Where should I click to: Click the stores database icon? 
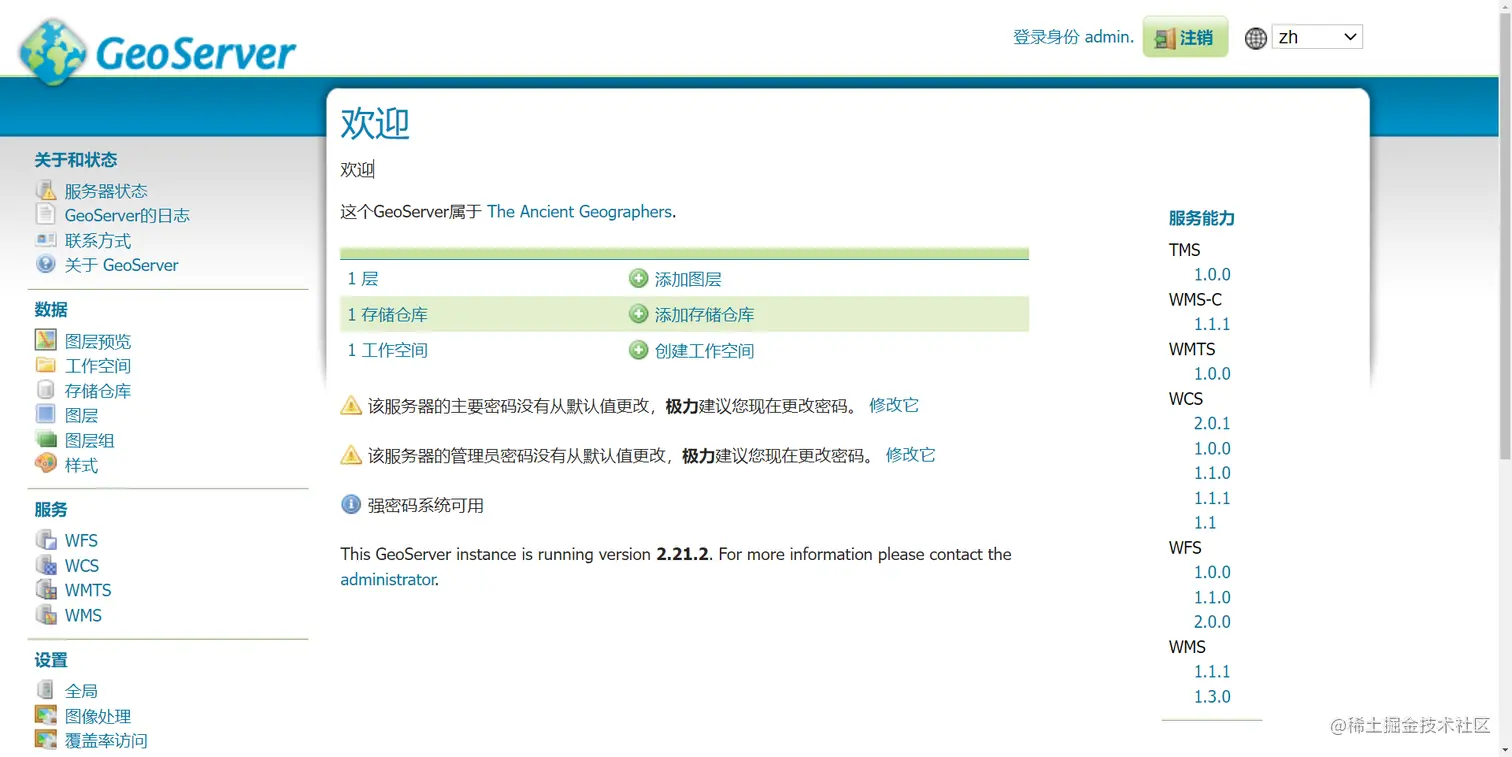[x=46, y=390]
